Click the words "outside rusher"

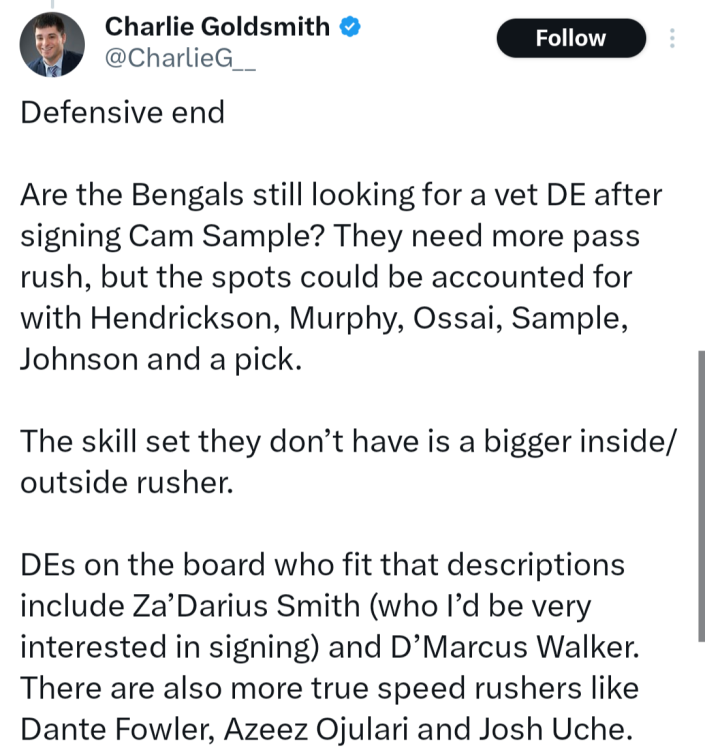[x=126, y=483]
